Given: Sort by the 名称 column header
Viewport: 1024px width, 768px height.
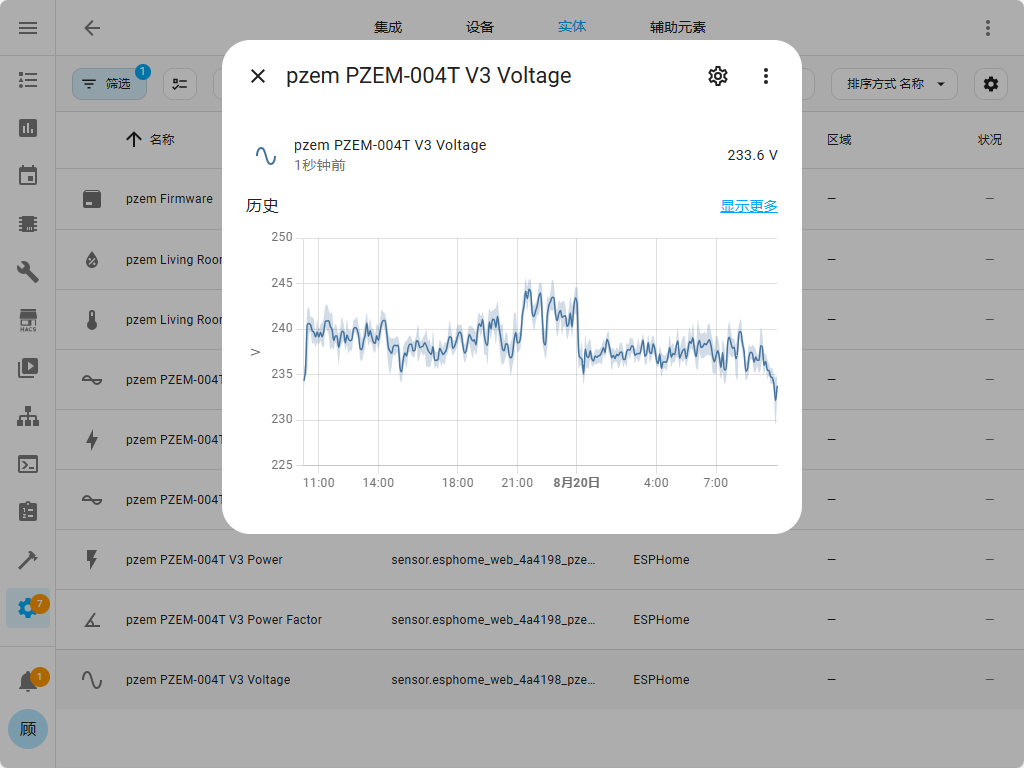Looking at the screenshot, I should coord(161,140).
